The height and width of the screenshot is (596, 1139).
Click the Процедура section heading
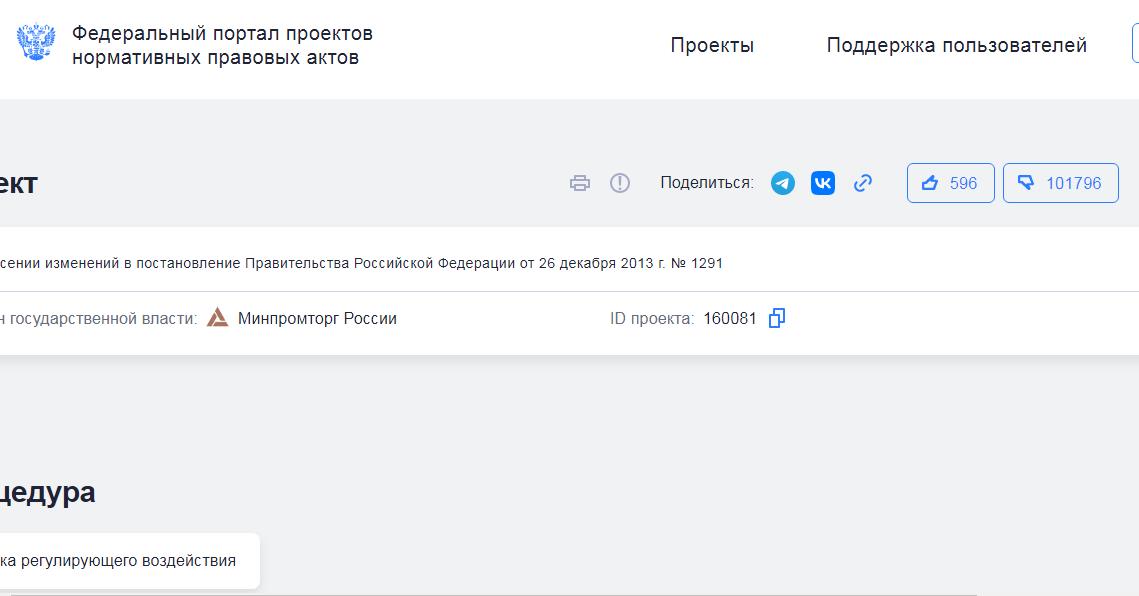[x=48, y=494]
